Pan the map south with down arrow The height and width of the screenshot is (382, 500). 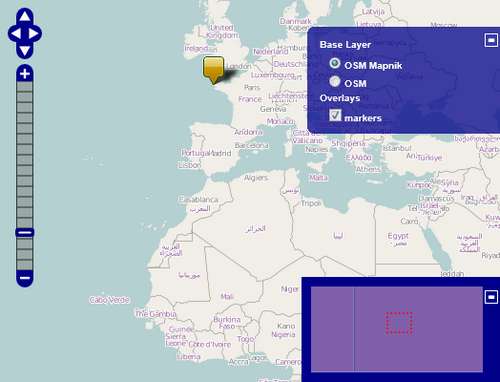click(x=25, y=51)
